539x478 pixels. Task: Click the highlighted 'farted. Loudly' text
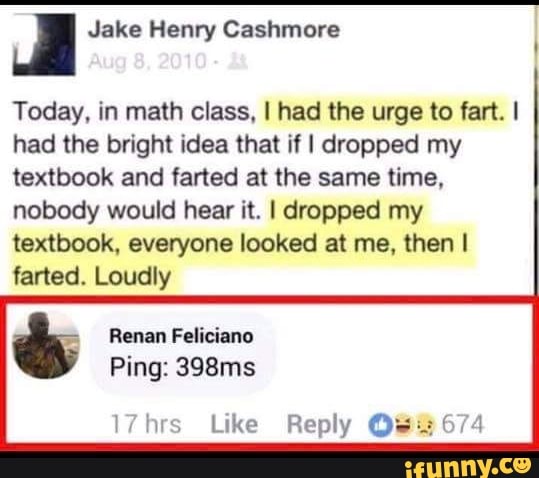pos(92,277)
